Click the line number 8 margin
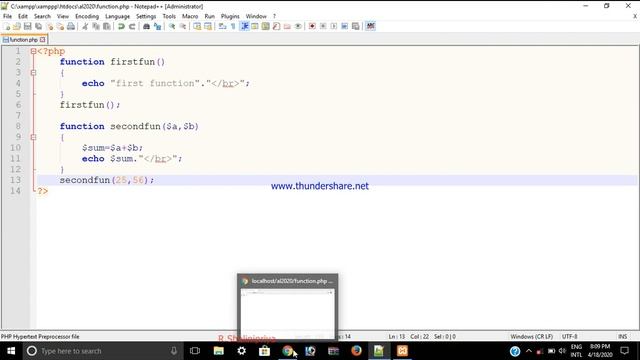The width and height of the screenshot is (640, 360). point(18,127)
